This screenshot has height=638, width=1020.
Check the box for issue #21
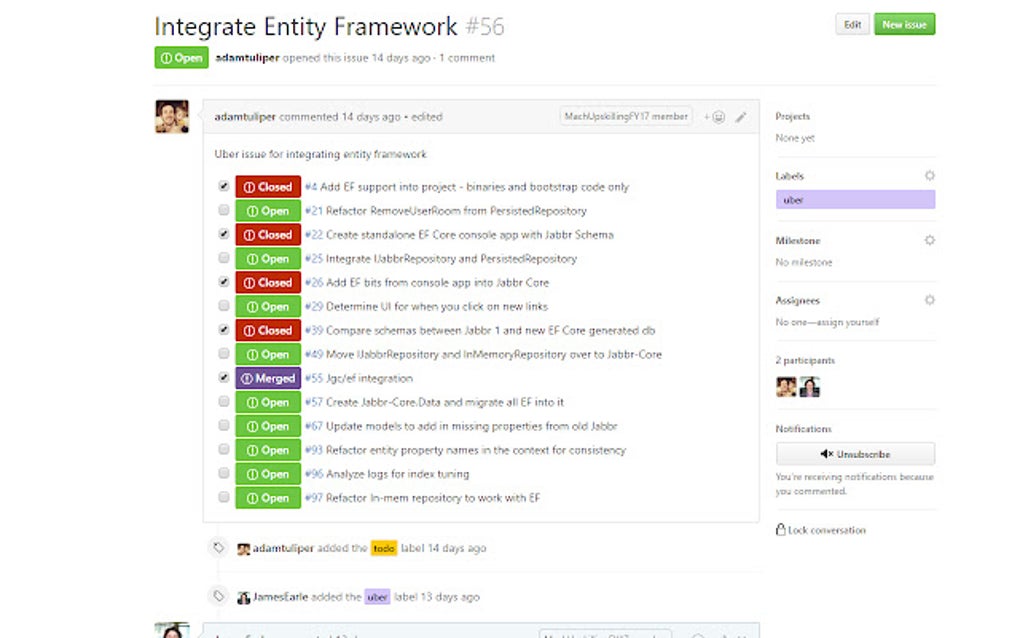click(224, 210)
